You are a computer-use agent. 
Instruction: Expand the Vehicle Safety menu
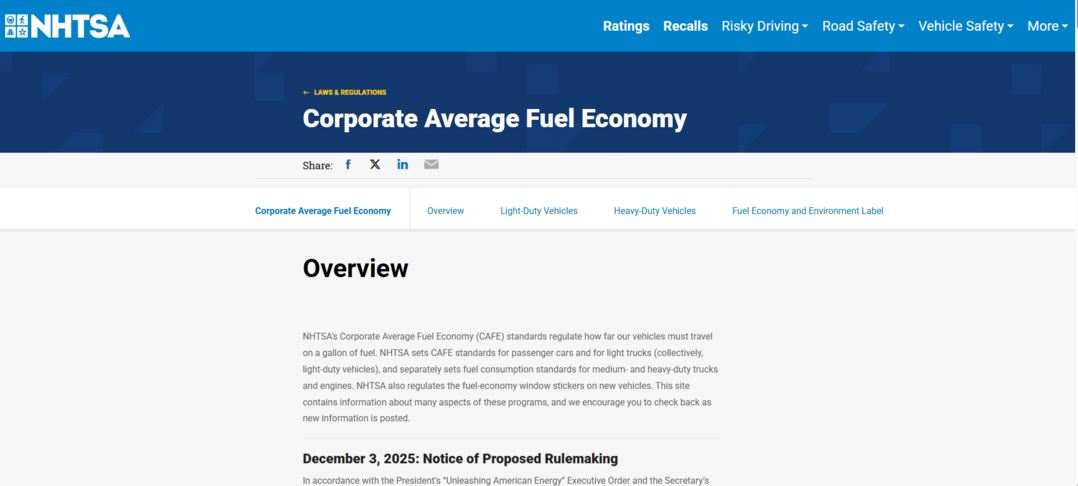coord(965,26)
